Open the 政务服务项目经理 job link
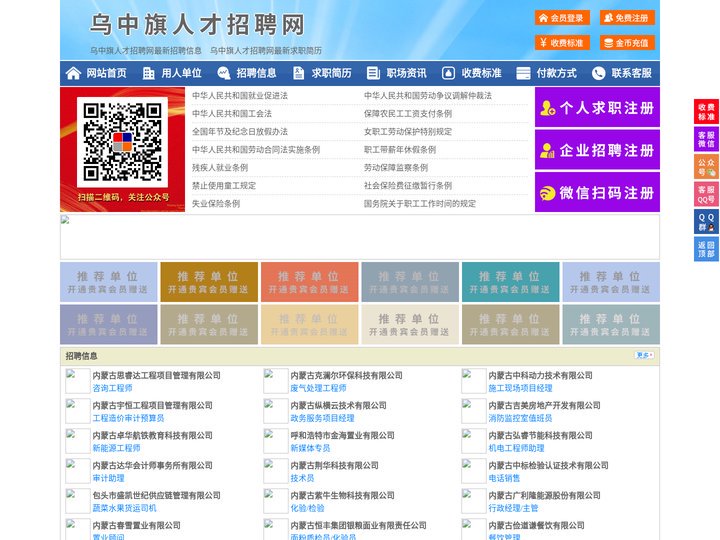Viewport: 720px width, 540px height. tap(322, 418)
